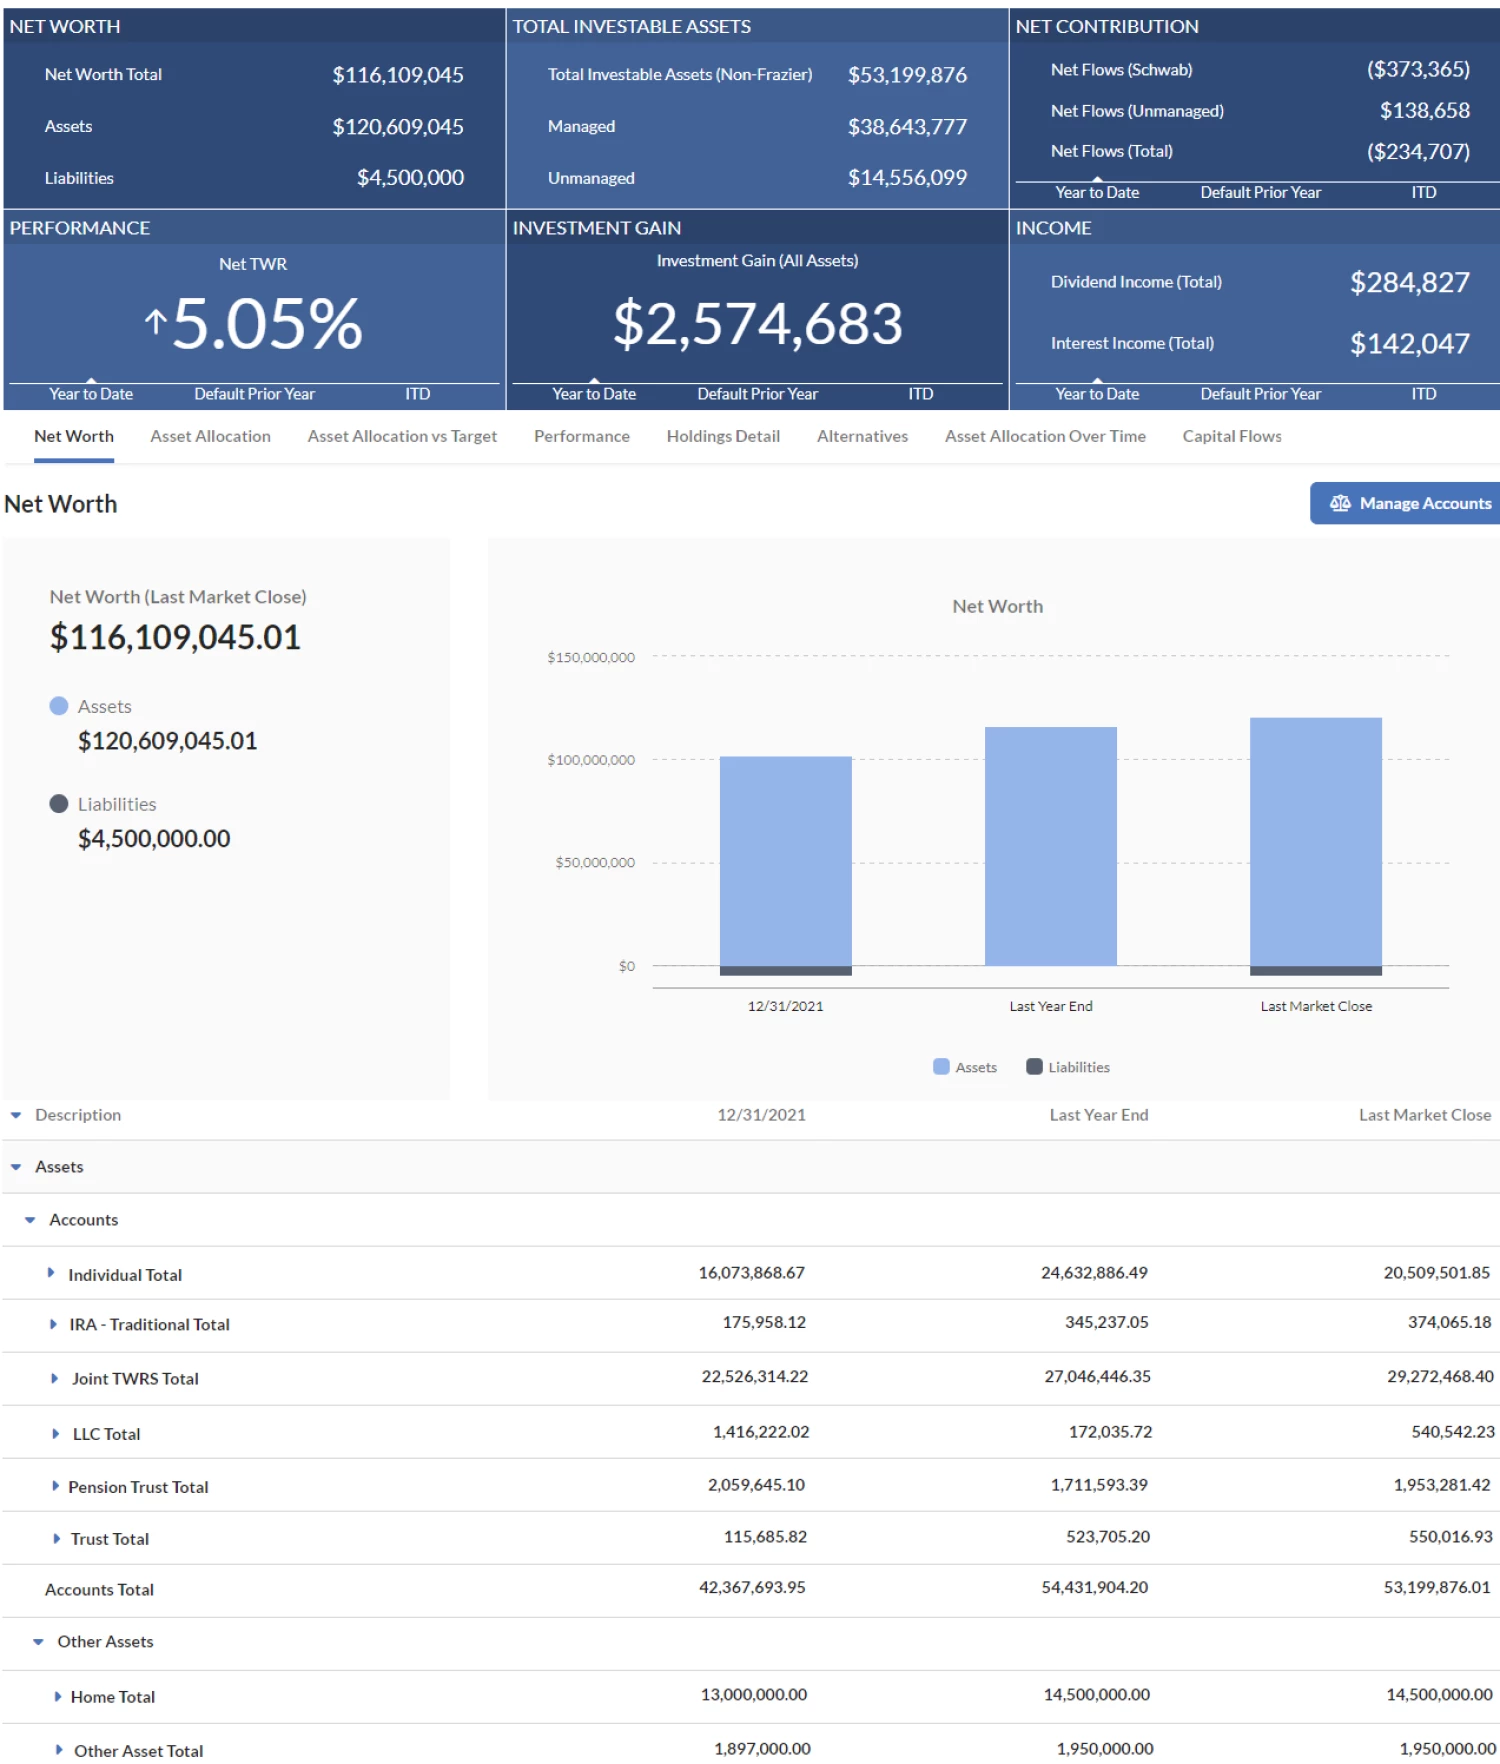Image resolution: width=1500 pixels, height=1764 pixels.
Task: Expand the Individual Total row
Action: (51, 1273)
